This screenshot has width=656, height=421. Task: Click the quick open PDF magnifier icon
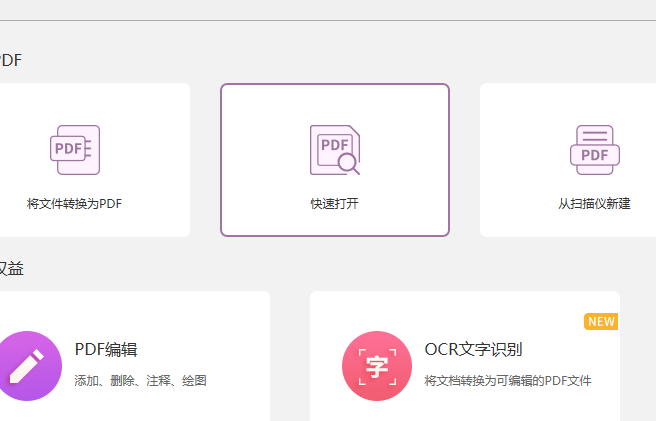point(335,150)
